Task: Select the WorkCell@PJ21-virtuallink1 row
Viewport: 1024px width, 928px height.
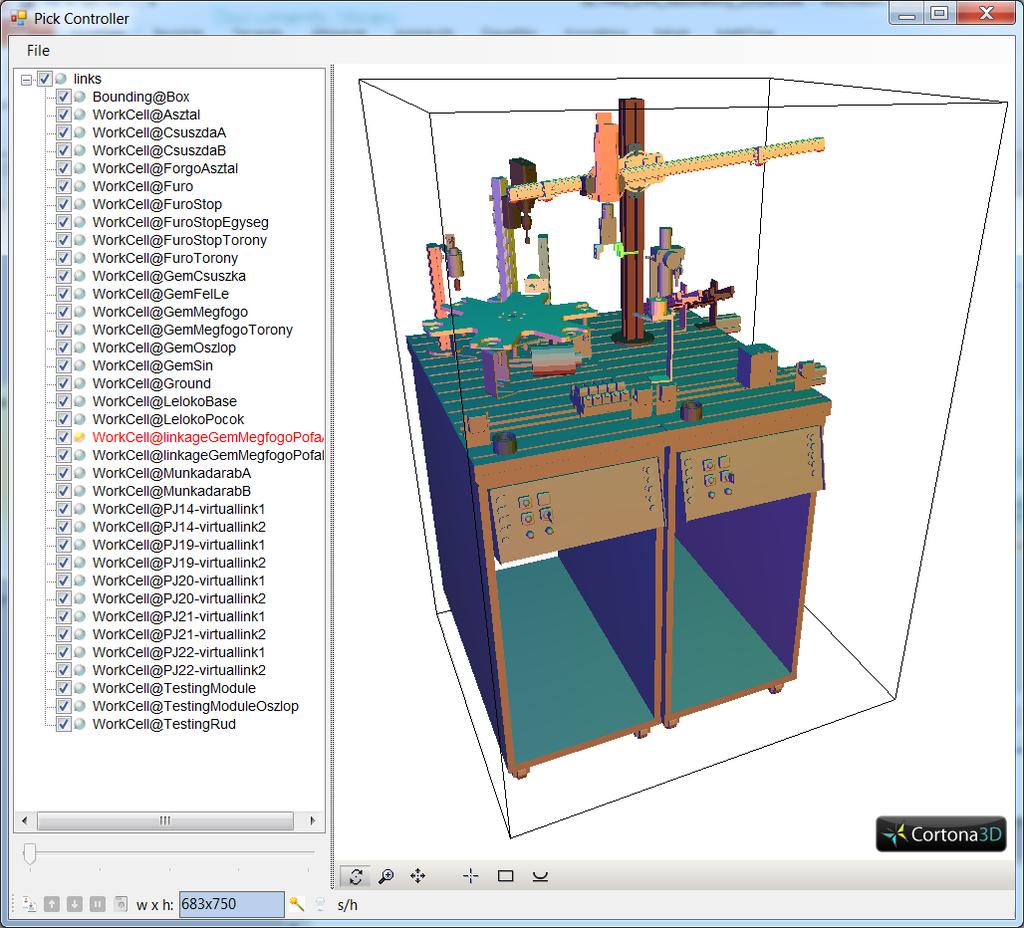Action: click(x=179, y=616)
